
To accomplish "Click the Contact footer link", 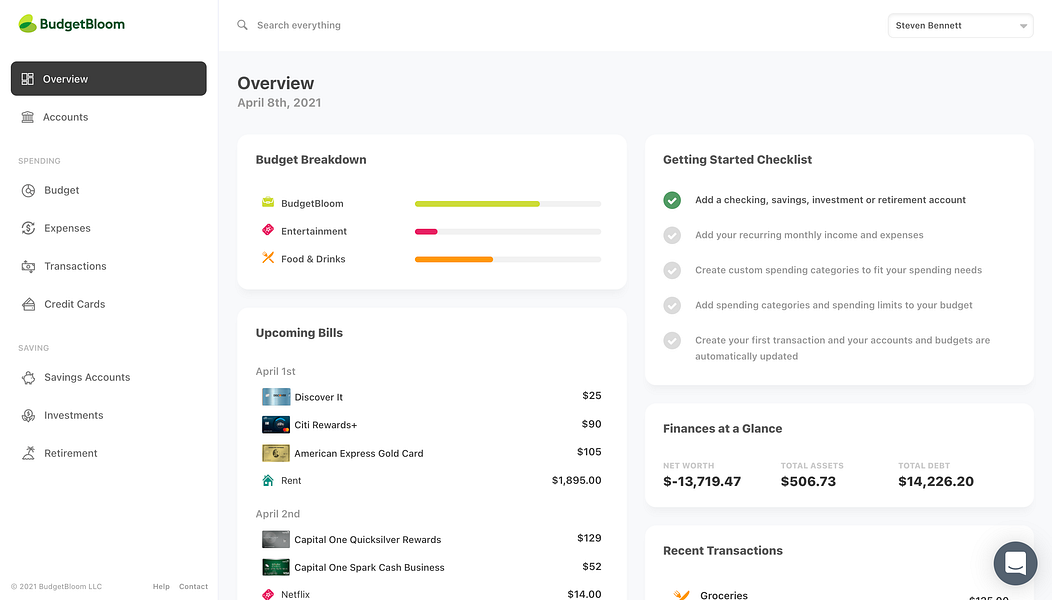I will [193, 587].
